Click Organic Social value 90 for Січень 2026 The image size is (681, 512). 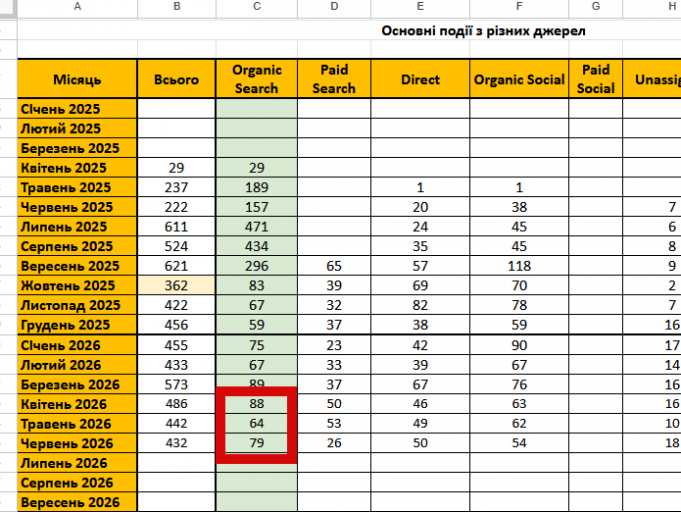(x=519, y=345)
